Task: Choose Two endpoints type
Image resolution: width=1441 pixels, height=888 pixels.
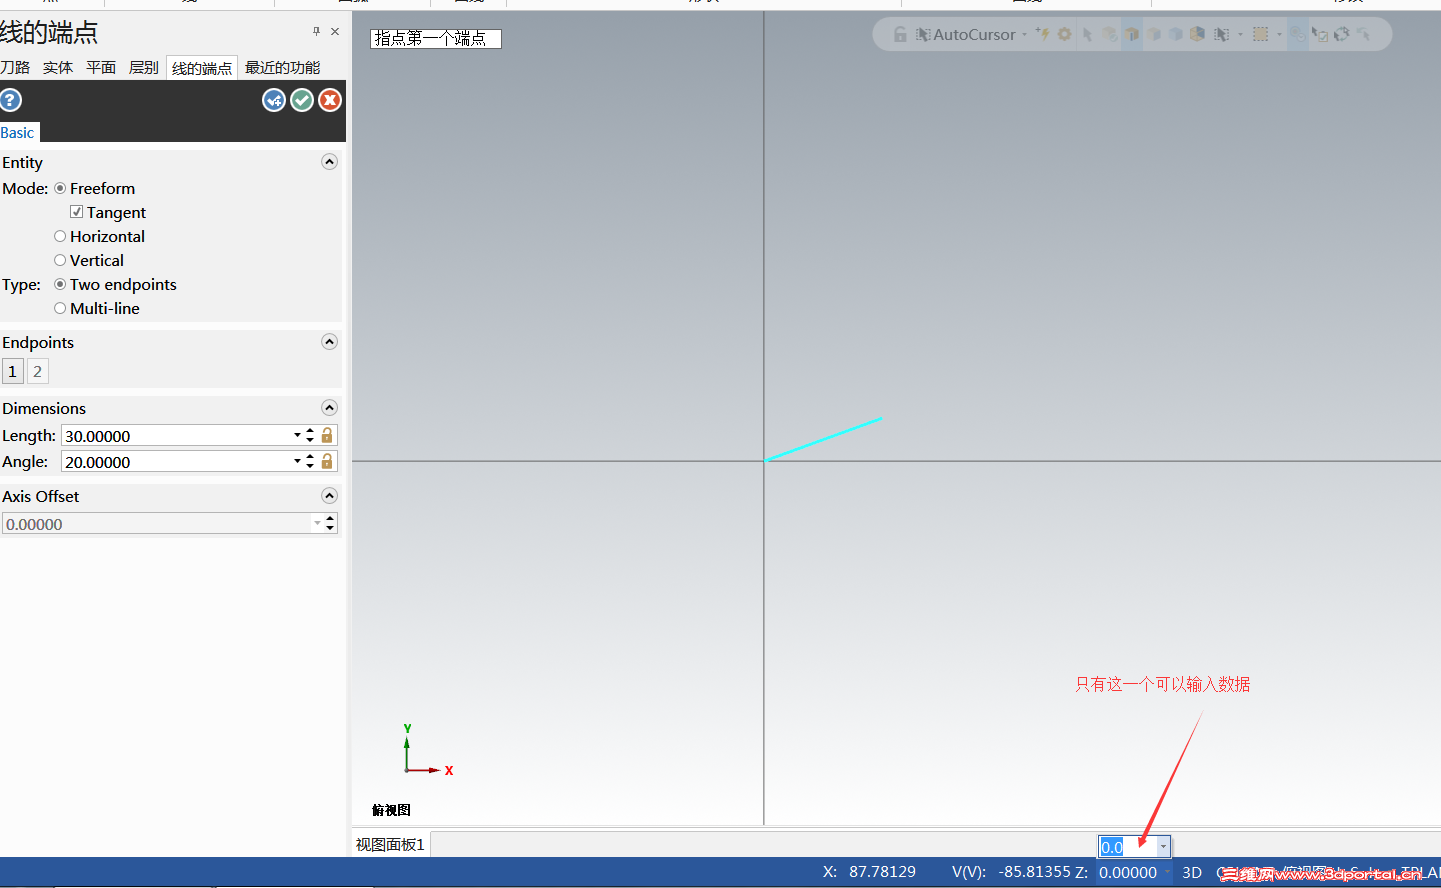Action: pos(115,284)
